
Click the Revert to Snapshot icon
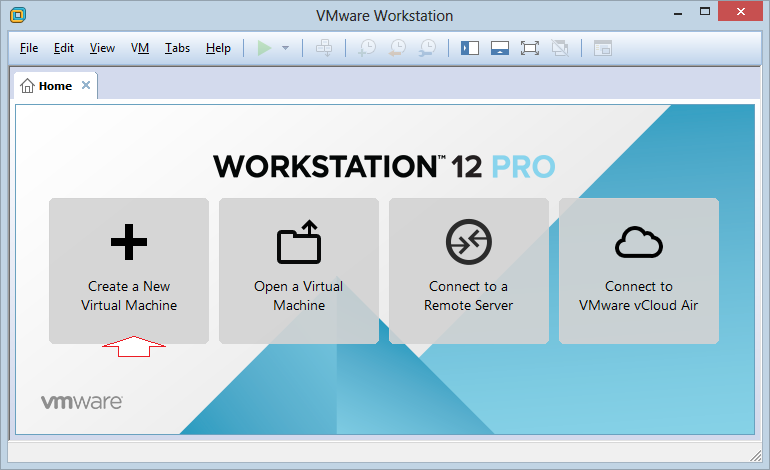click(397, 48)
